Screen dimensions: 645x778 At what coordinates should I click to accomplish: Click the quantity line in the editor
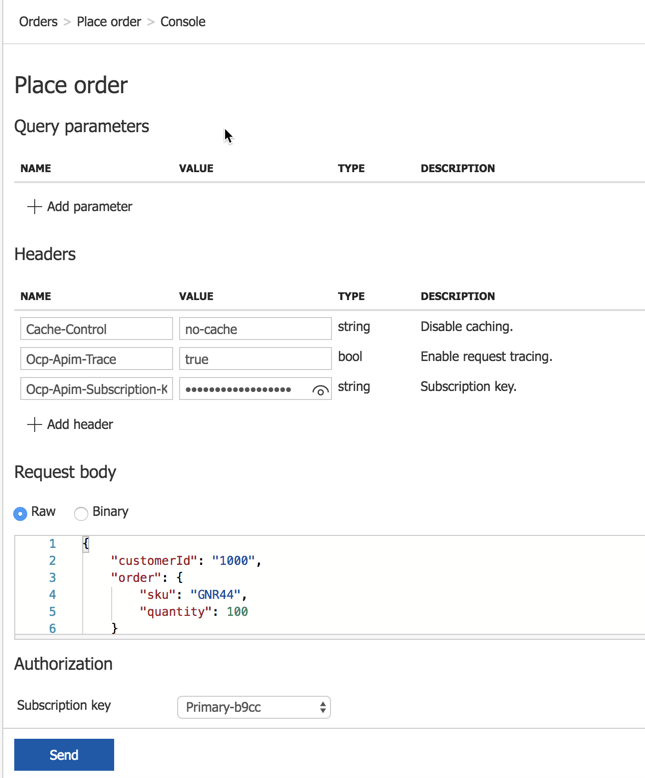[193, 612]
